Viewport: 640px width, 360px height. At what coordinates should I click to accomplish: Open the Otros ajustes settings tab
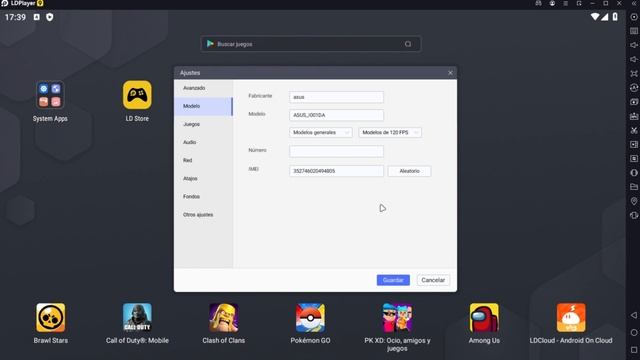click(203, 215)
